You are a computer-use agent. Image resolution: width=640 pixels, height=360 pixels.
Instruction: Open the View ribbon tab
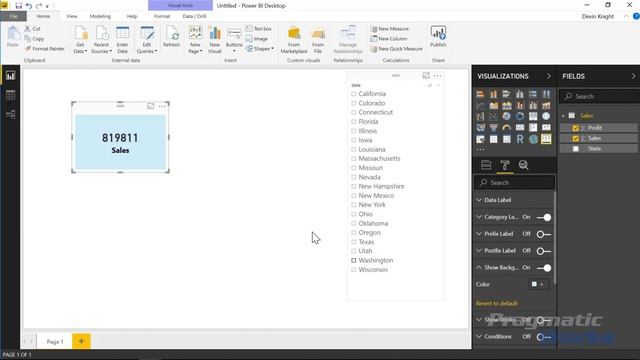click(x=72, y=16)
